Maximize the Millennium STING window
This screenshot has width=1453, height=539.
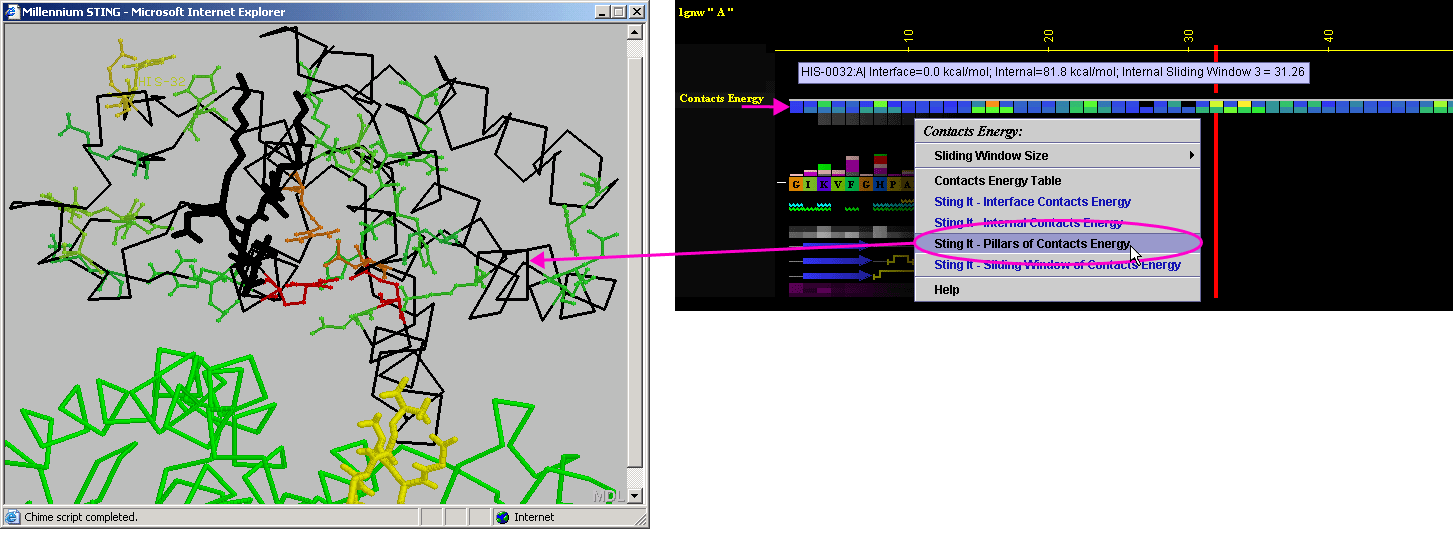pyautogui.click(x=618, y=12)
